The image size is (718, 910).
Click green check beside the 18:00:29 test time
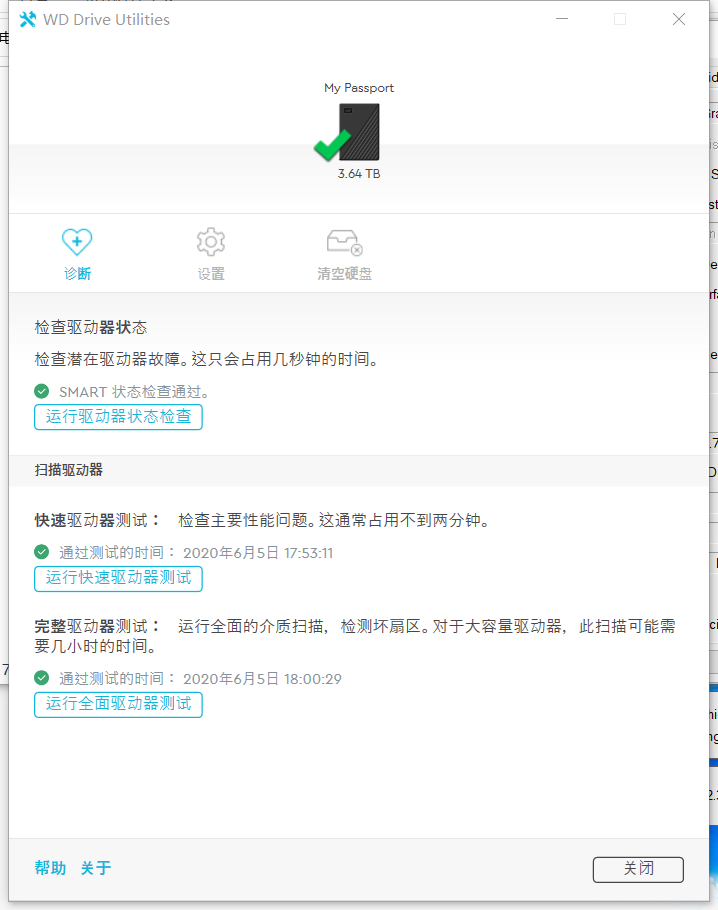42,678
